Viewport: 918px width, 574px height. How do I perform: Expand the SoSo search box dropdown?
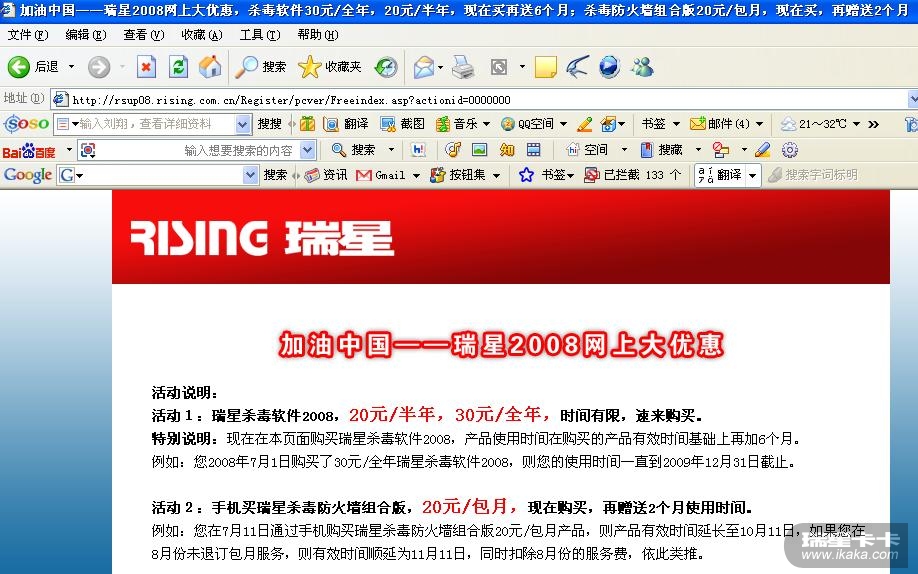pos(242,124)
